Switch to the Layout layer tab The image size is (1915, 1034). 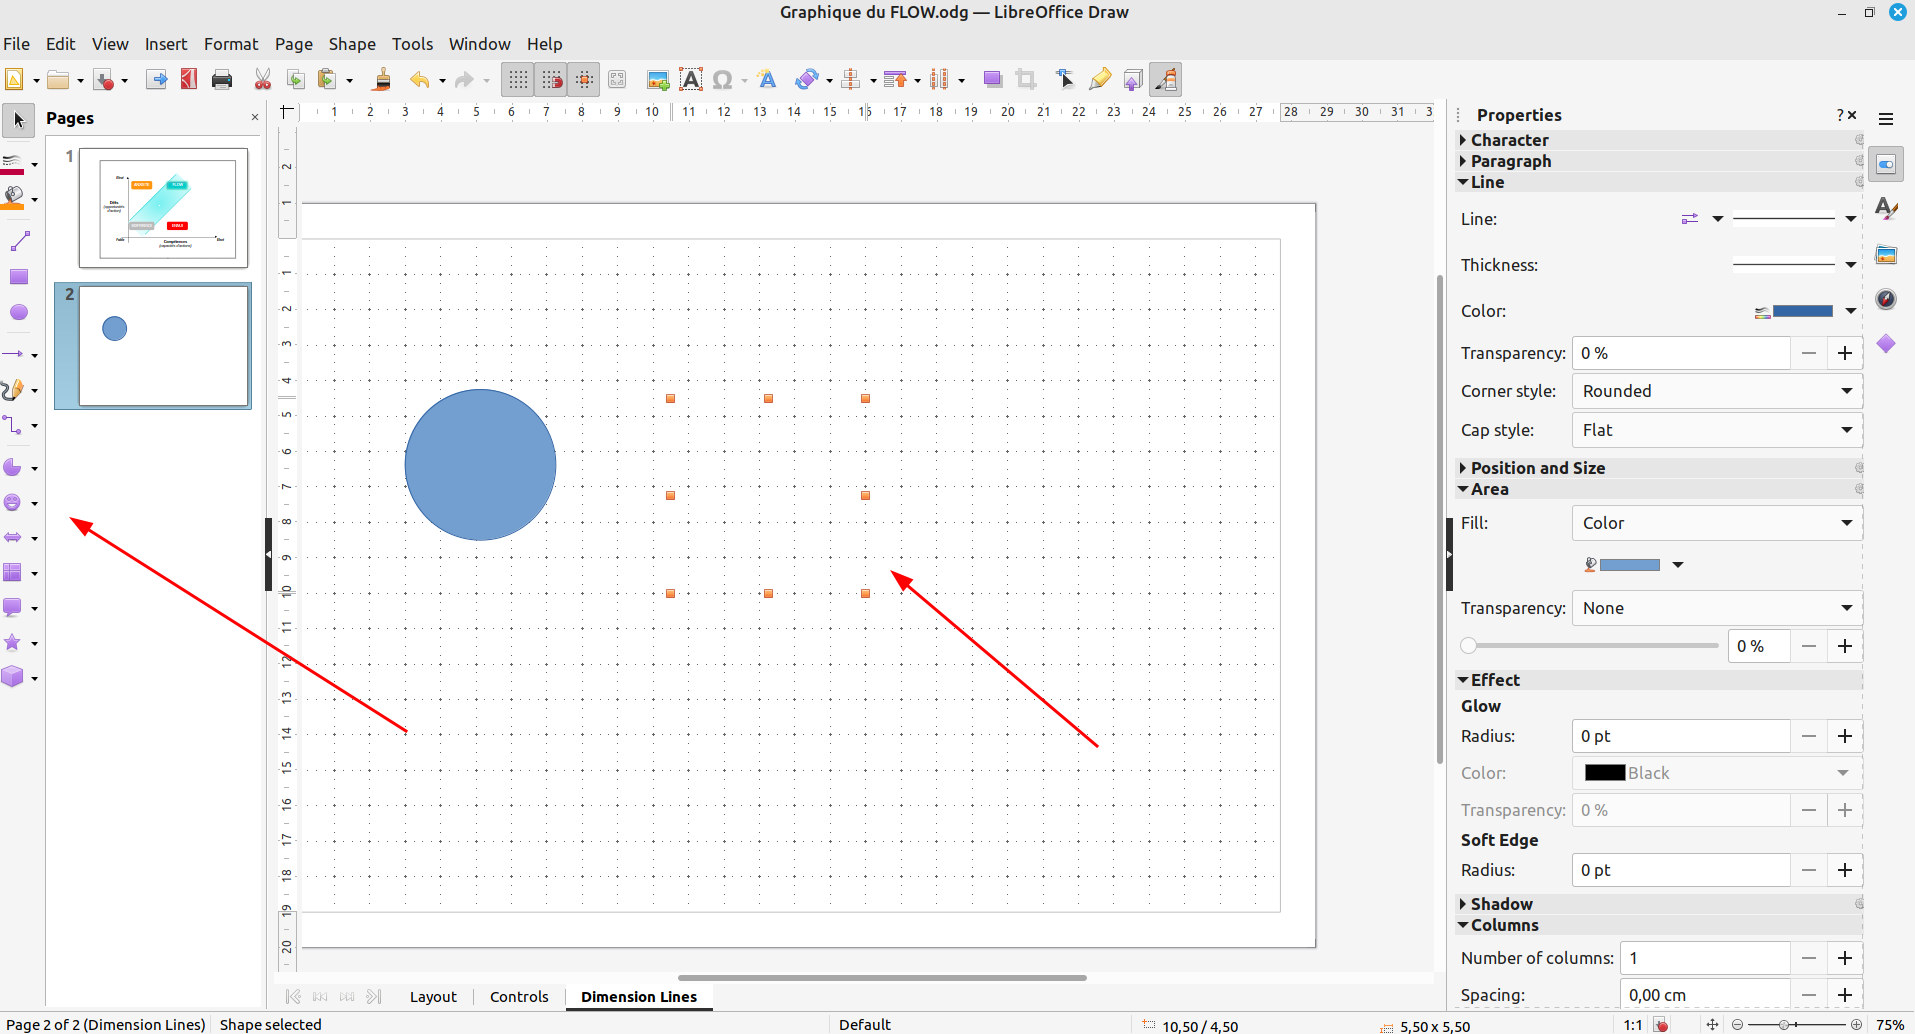[433, 997]
